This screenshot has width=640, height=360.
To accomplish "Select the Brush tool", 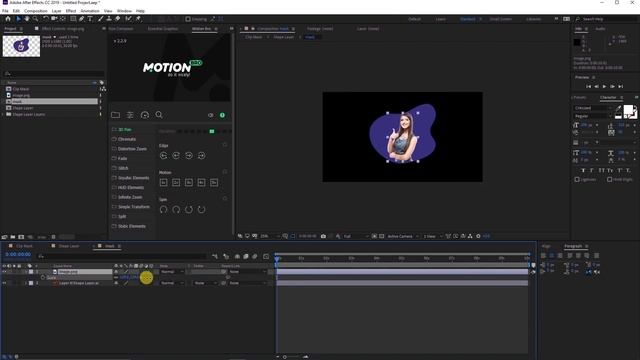I will [x=100, y=19].
